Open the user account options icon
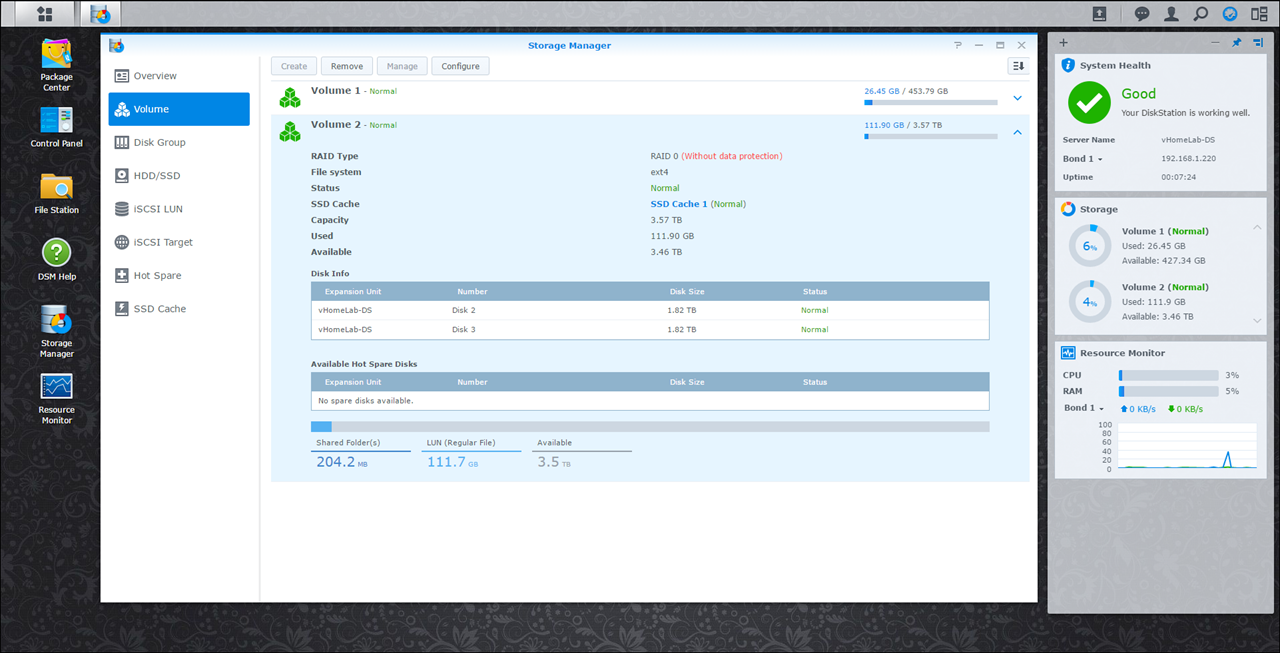This screenshot has width=1280, height=653. pyautogui.click(x=1171, y=14)
